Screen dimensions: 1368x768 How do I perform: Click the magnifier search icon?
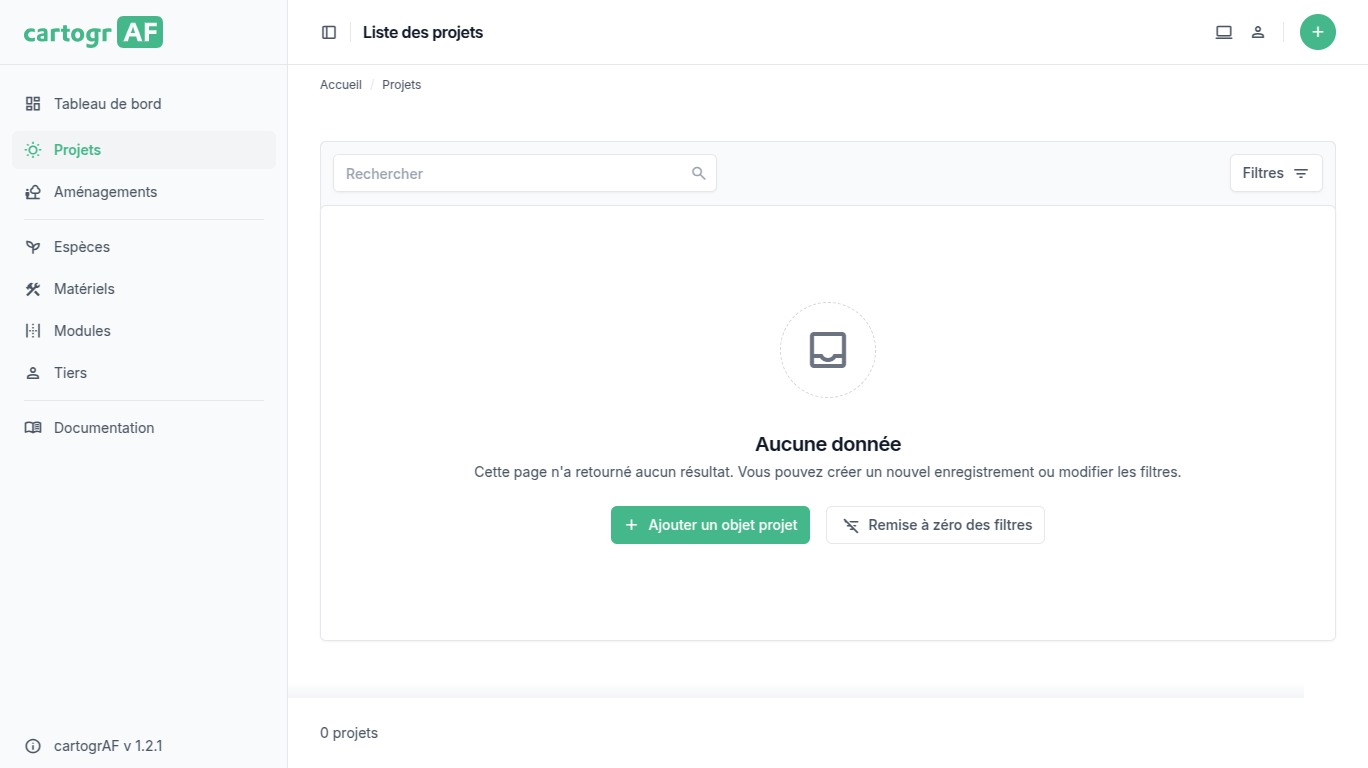pos(699,173)
